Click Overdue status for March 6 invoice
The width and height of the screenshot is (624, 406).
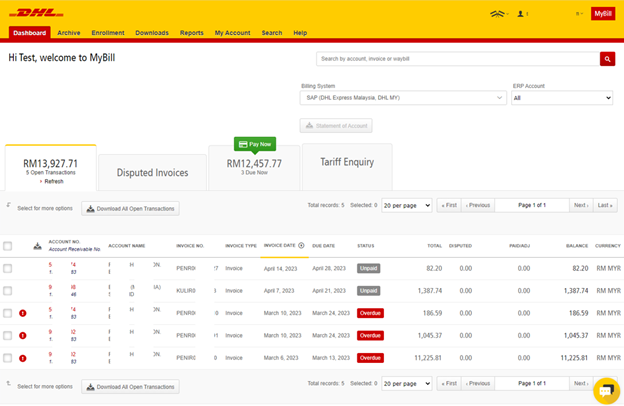click(x=370, y=358)
